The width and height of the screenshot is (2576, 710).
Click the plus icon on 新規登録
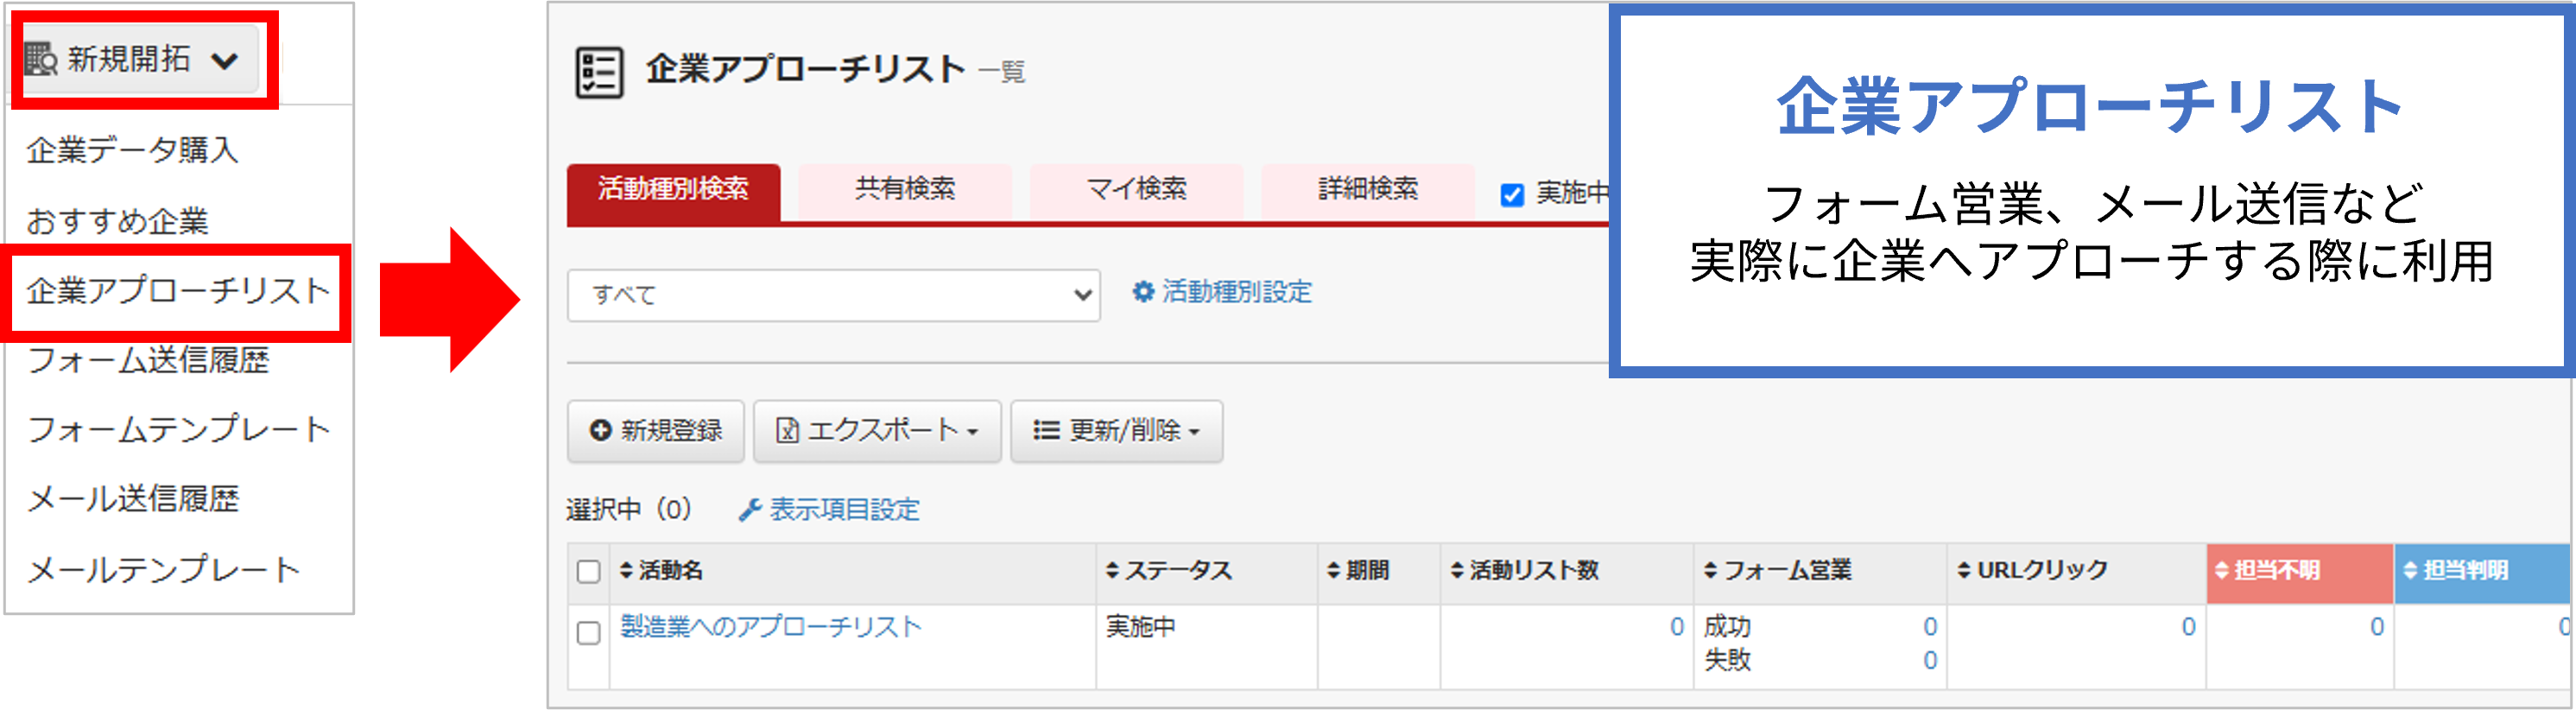600,430
